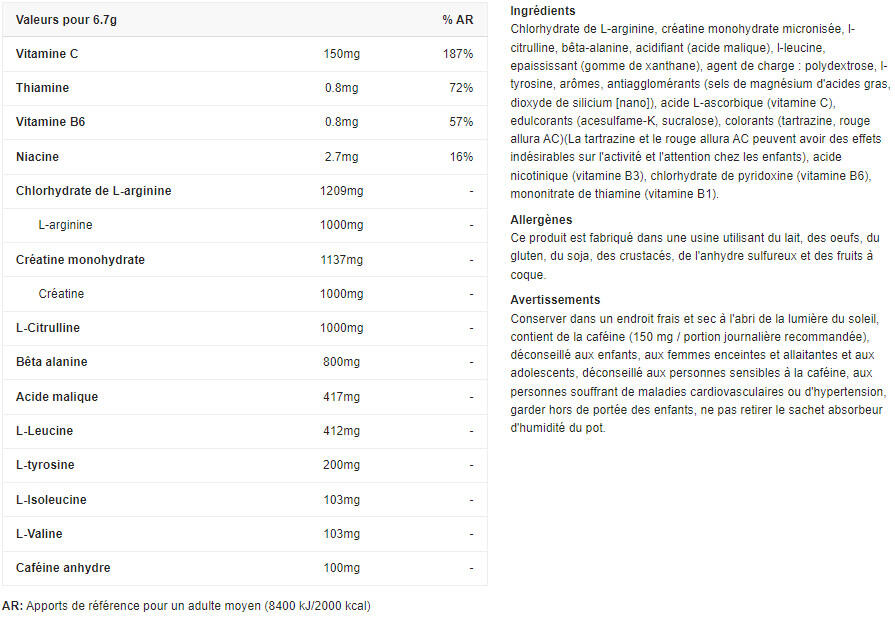
Task: Click the AR reference footnote text
Action: [x=186, y=605]
